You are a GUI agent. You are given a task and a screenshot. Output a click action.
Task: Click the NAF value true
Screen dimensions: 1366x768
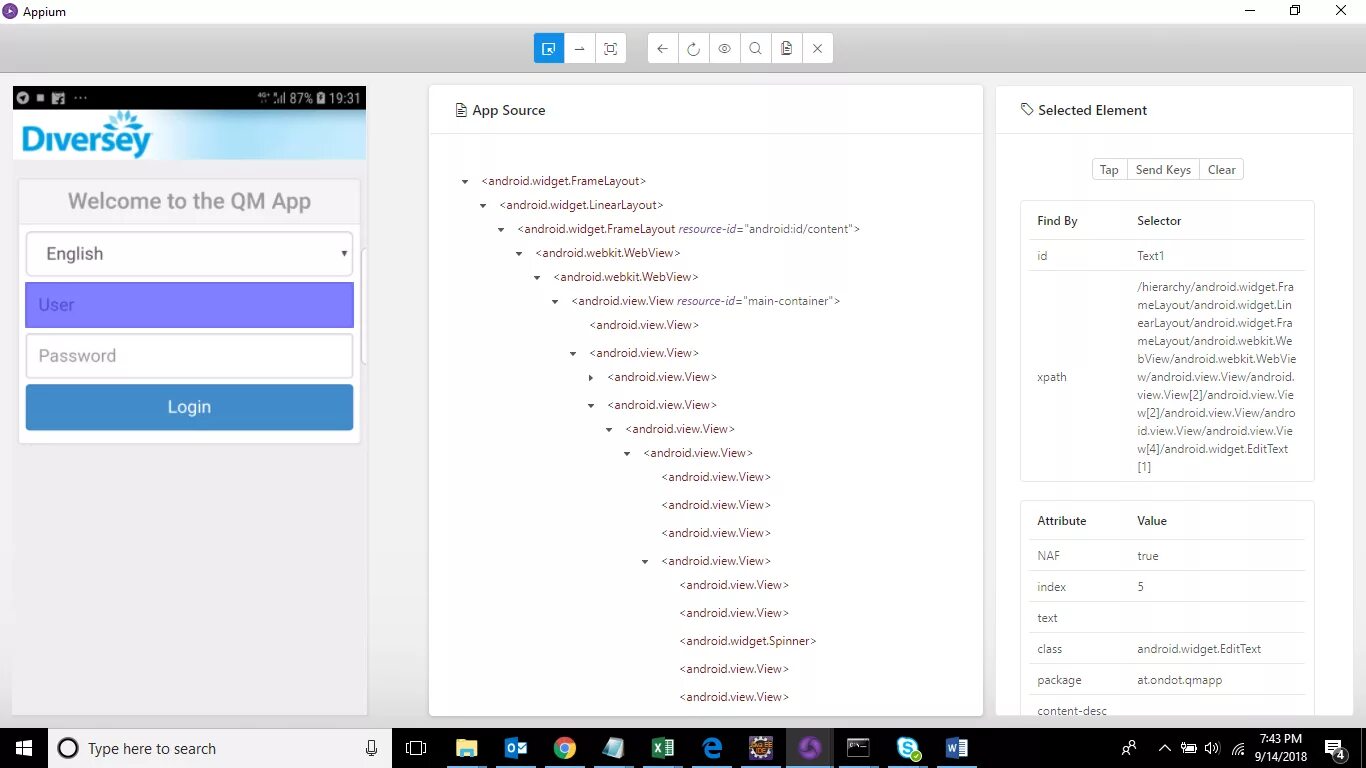tap(1148, 556)
